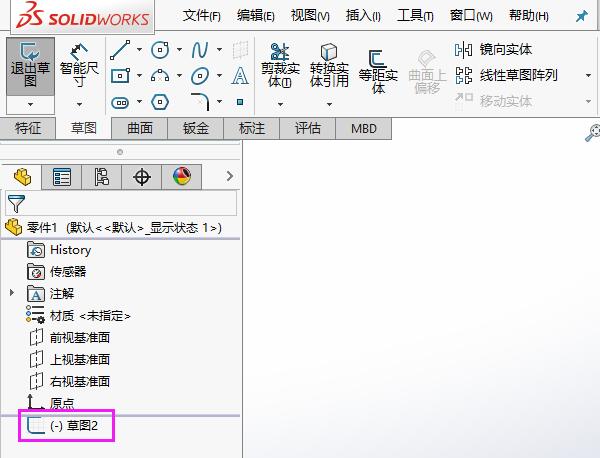
Task: Open the PropertyManager tab
Action: (x=62, y=177)
